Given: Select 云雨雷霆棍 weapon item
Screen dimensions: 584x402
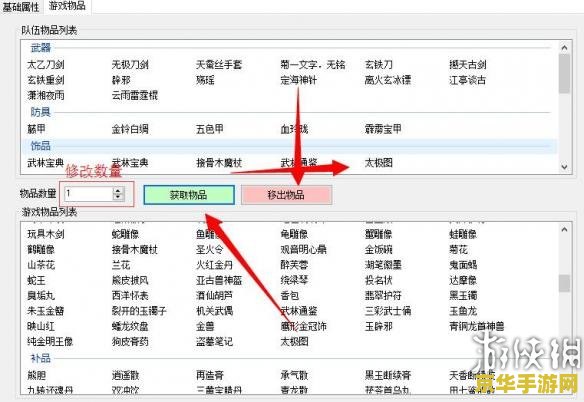Looking at the screenshot, I should pyautogui.click(x=134, y=95).
